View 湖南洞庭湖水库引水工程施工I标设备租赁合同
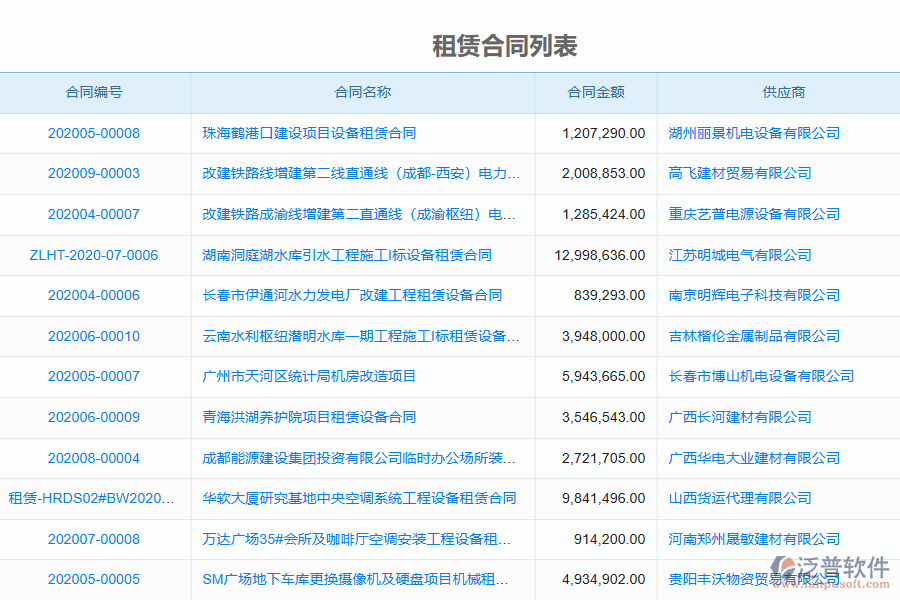Screen dimensions: 900x600 pyautogui.click(x=330, y=255)
